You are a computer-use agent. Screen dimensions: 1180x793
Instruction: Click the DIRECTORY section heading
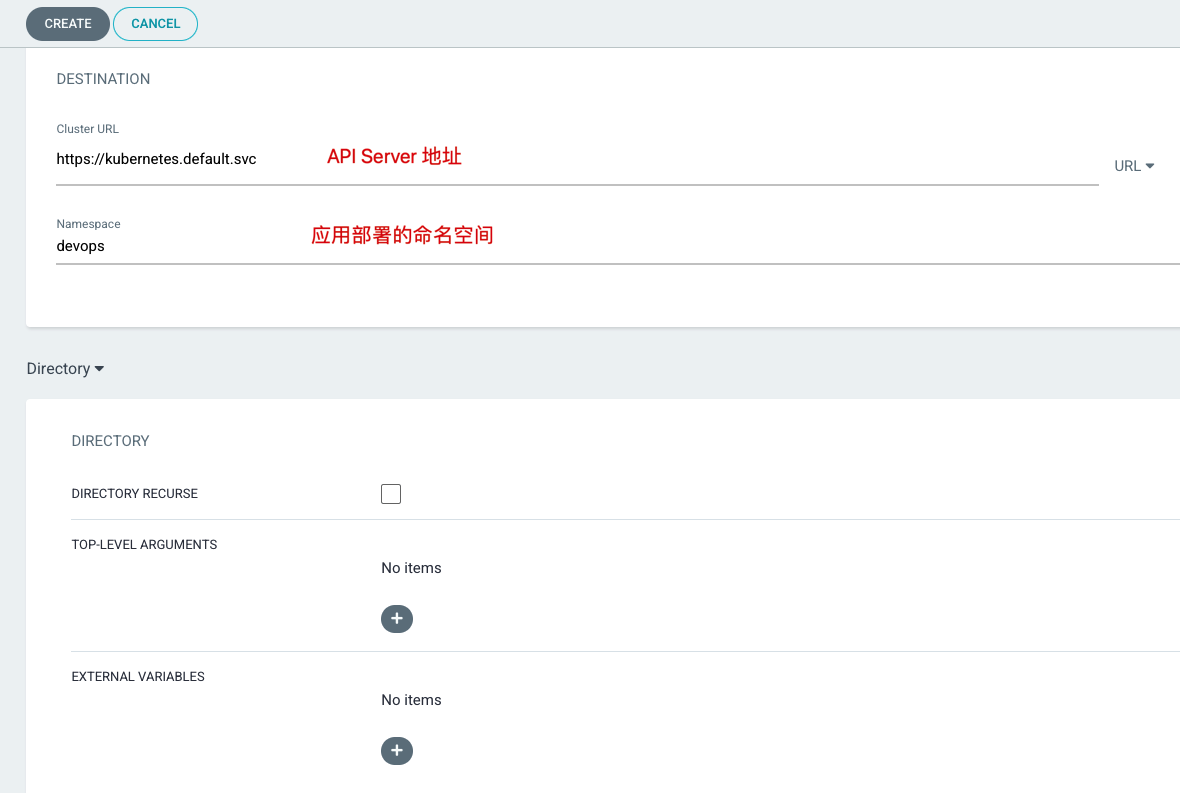[111, 441]
